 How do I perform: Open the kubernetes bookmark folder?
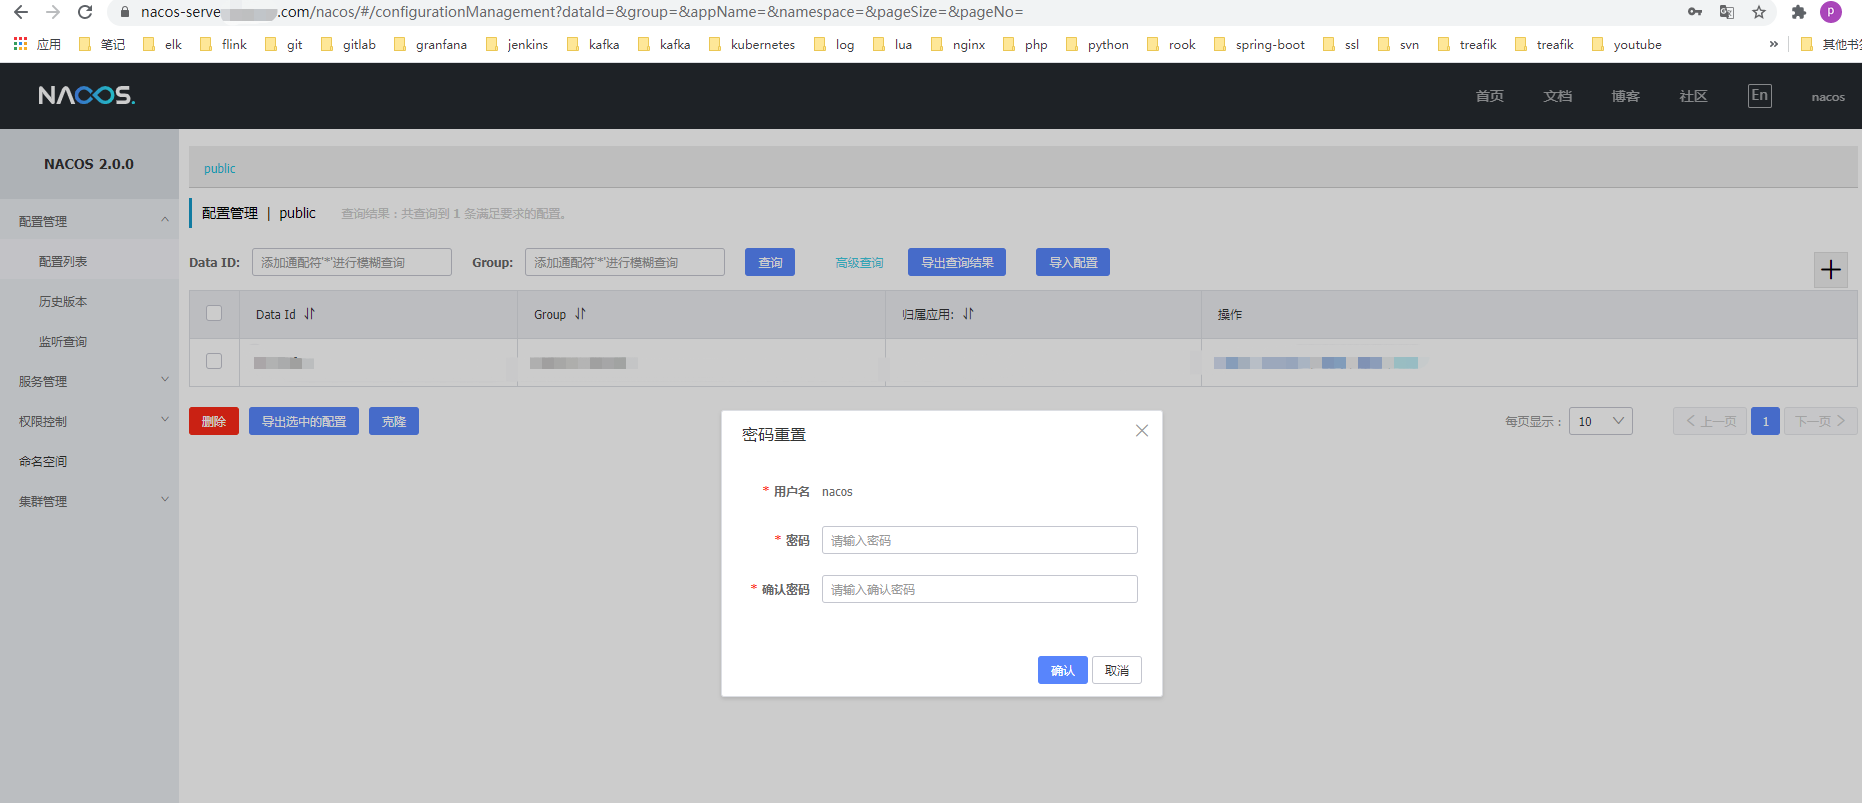(752, 44)
